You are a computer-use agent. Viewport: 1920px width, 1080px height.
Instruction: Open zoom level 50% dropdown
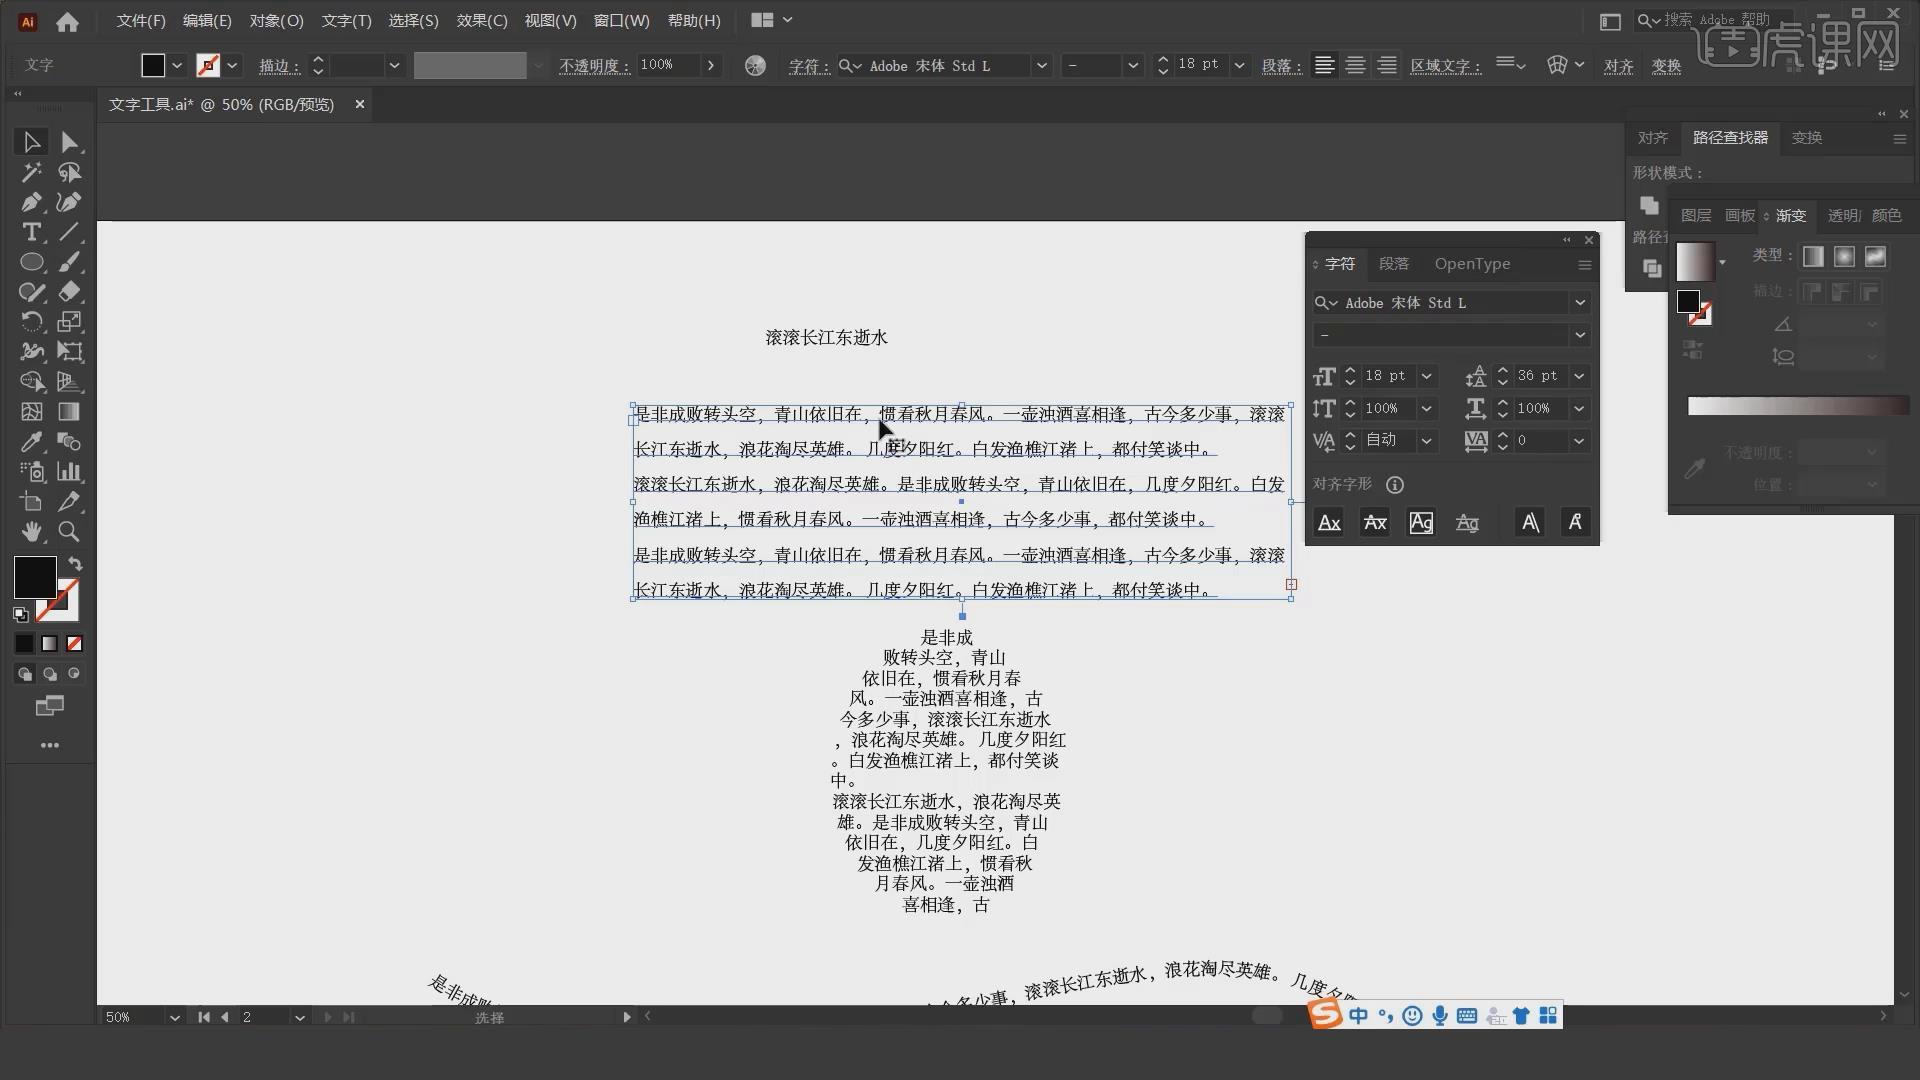pyautogui.click(x=174, y=1017)
